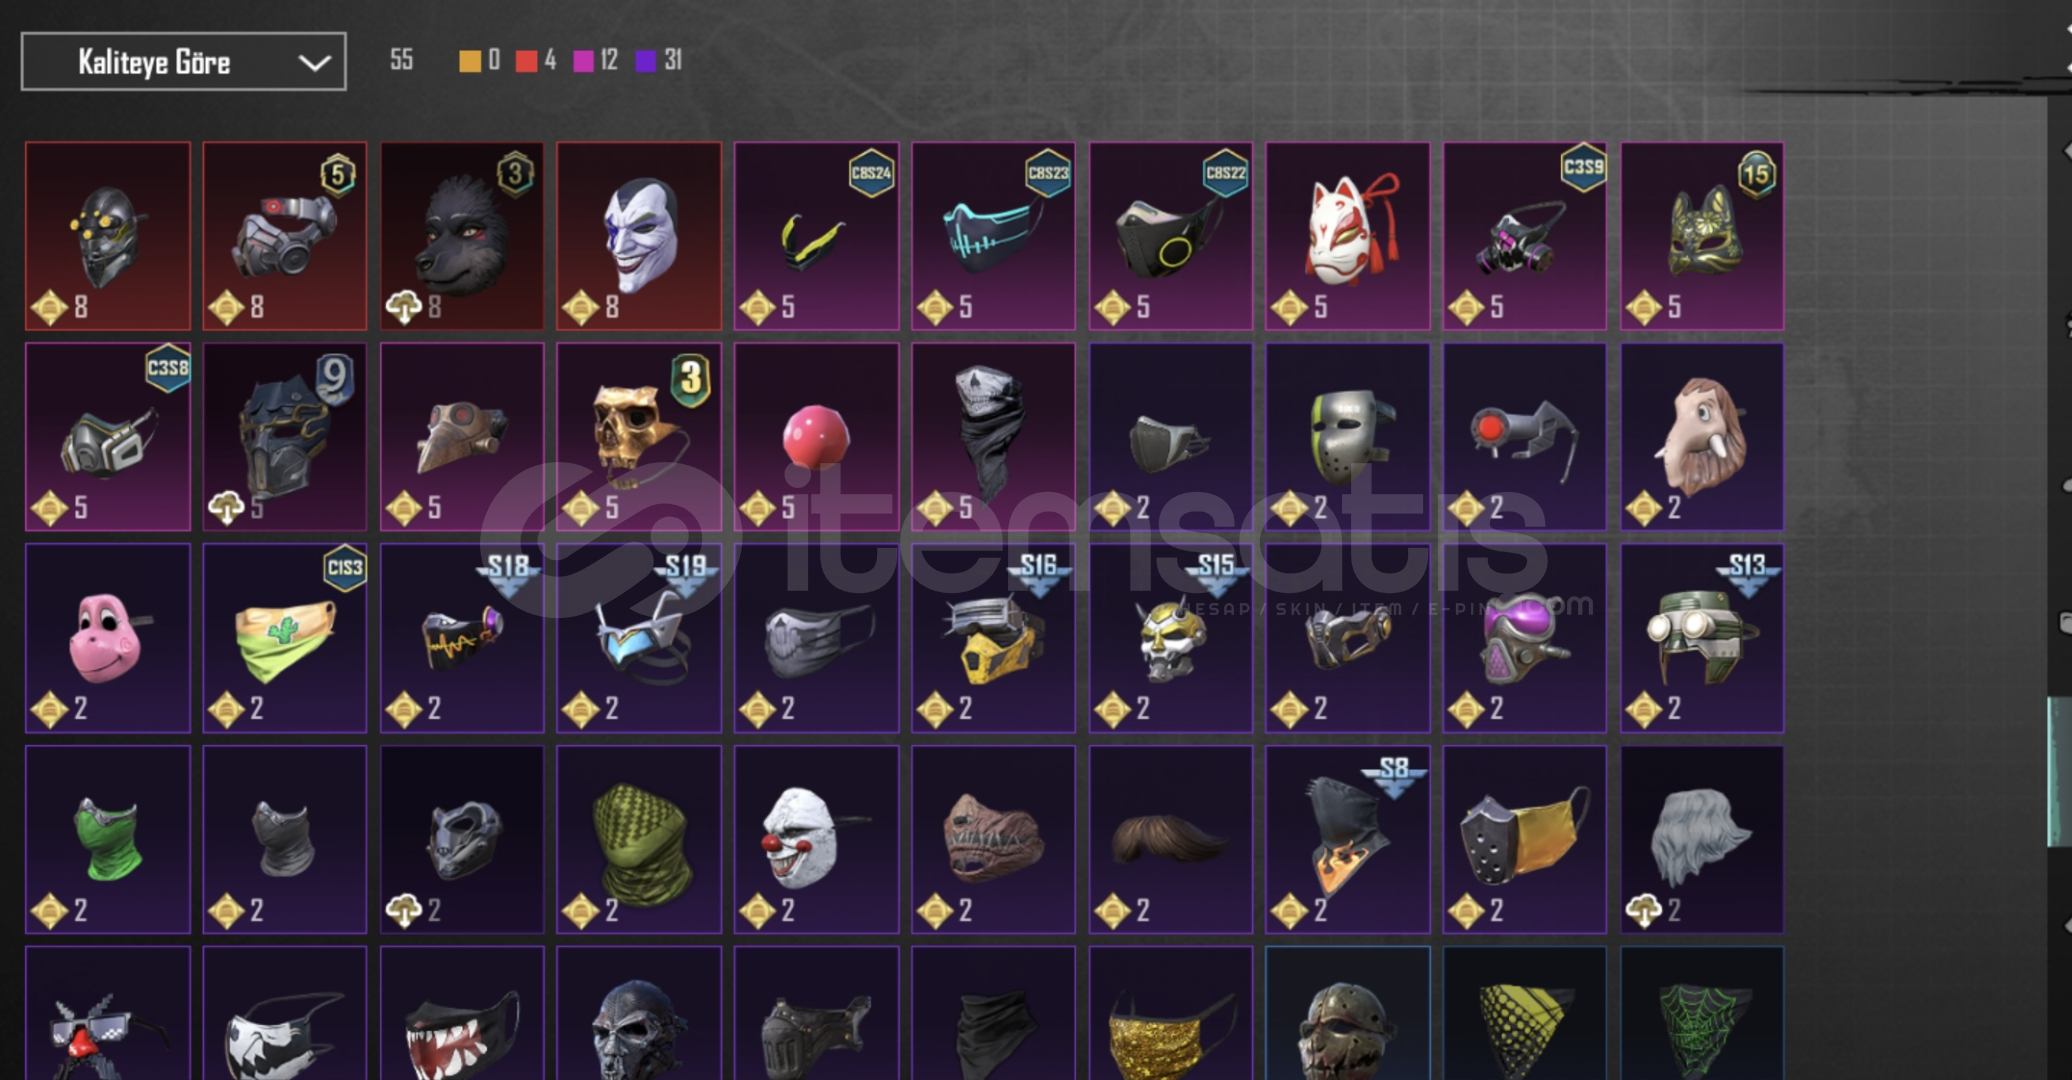This screenshot has height=1080, width=2072.
Task: Choose the plague doctor beak mask
Action: [462, 437]
